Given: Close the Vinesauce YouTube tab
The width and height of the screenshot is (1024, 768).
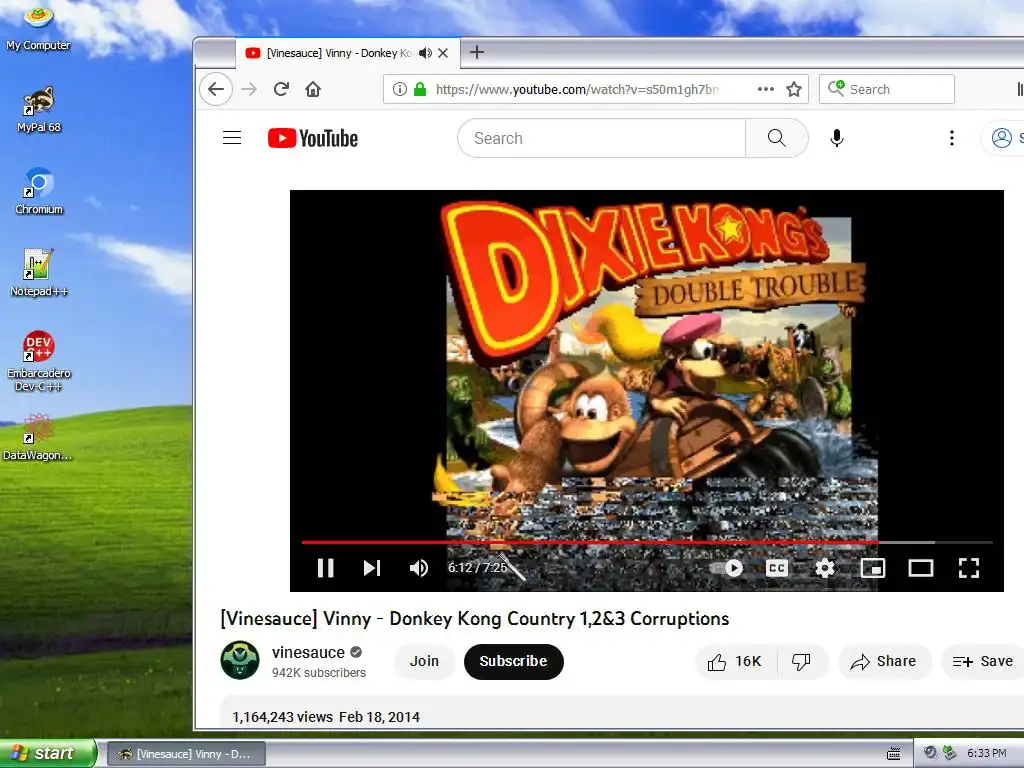Looking at the screenshot, I should point(443,53).
